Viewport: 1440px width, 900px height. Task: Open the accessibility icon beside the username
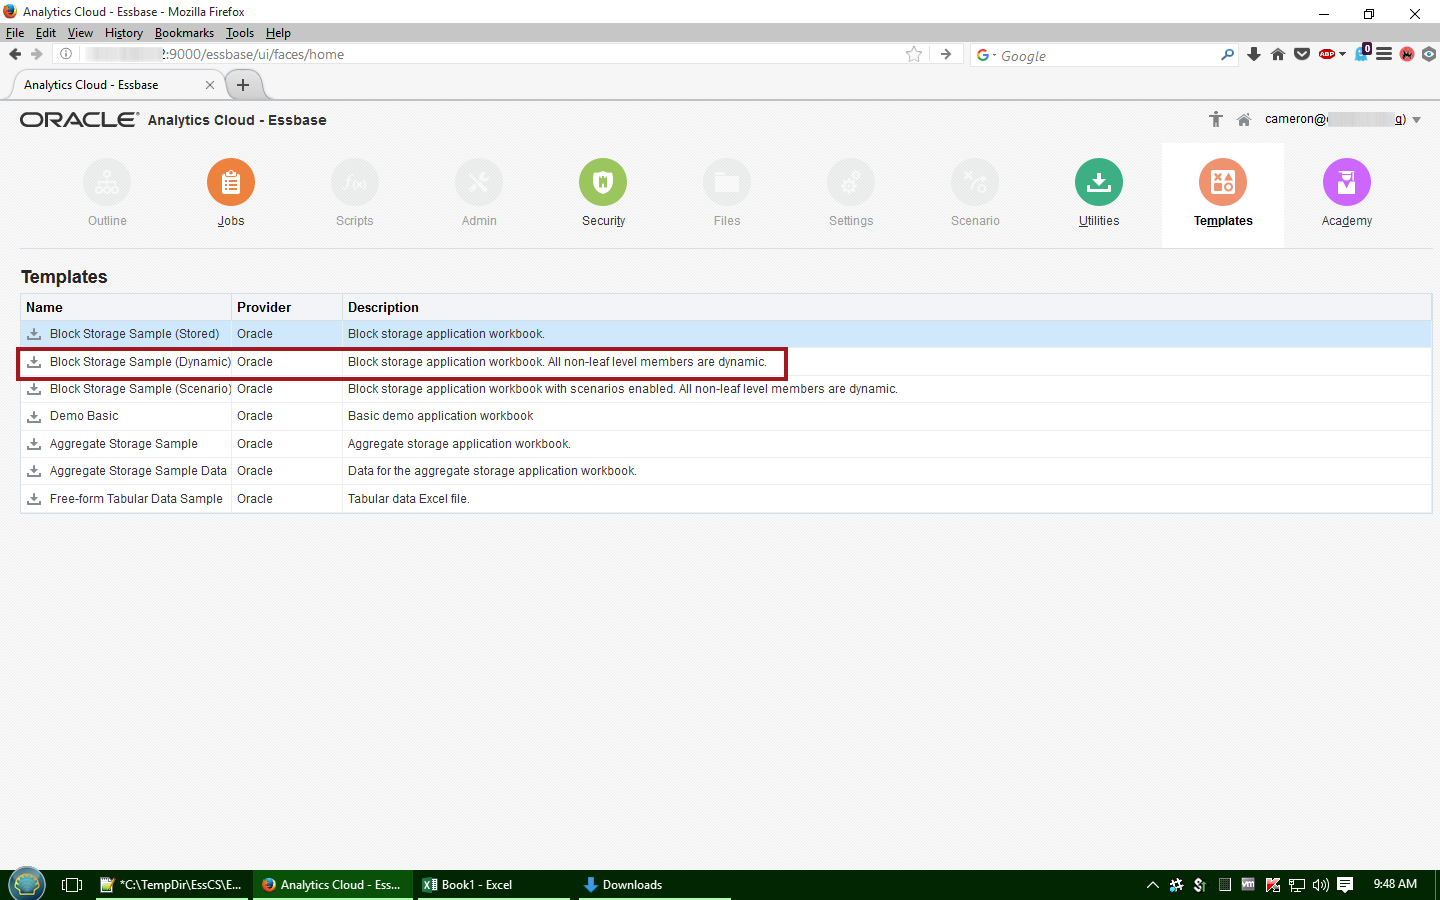pyautogui.click(x=1216, y=120)
